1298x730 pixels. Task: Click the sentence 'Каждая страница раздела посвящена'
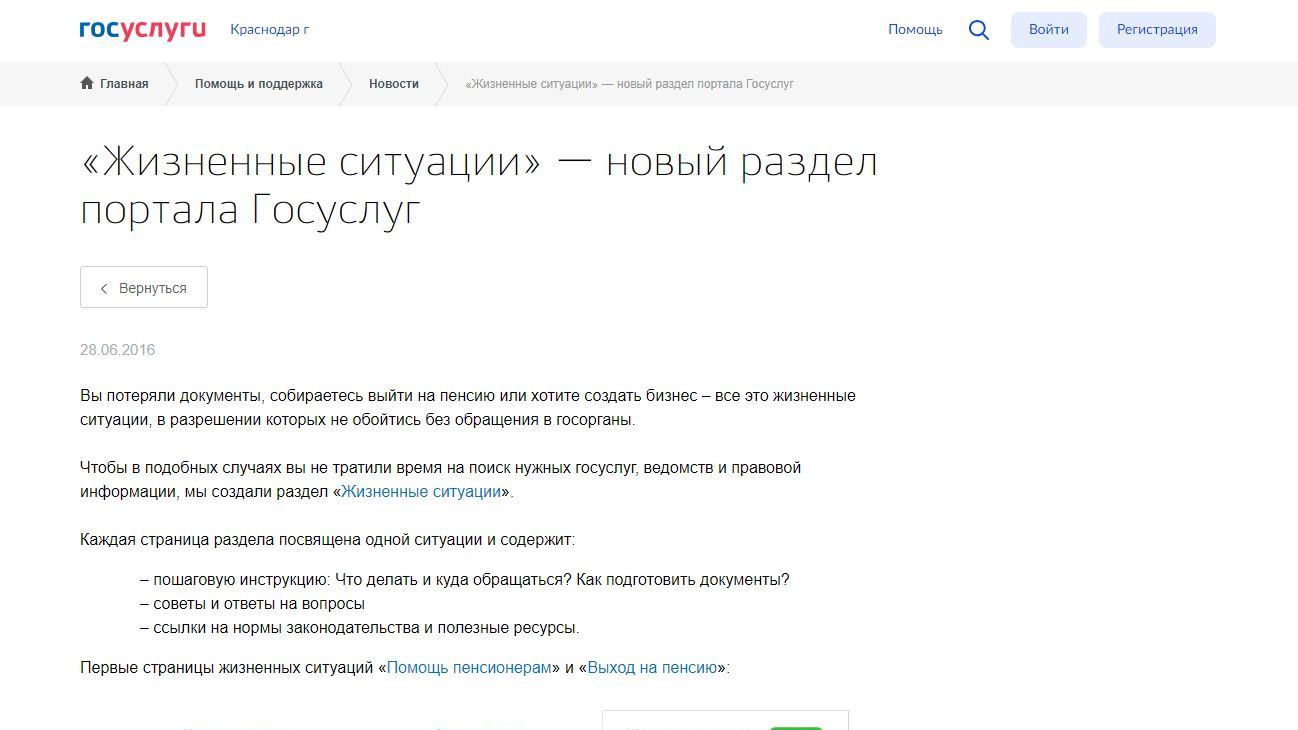coord(327,540)
